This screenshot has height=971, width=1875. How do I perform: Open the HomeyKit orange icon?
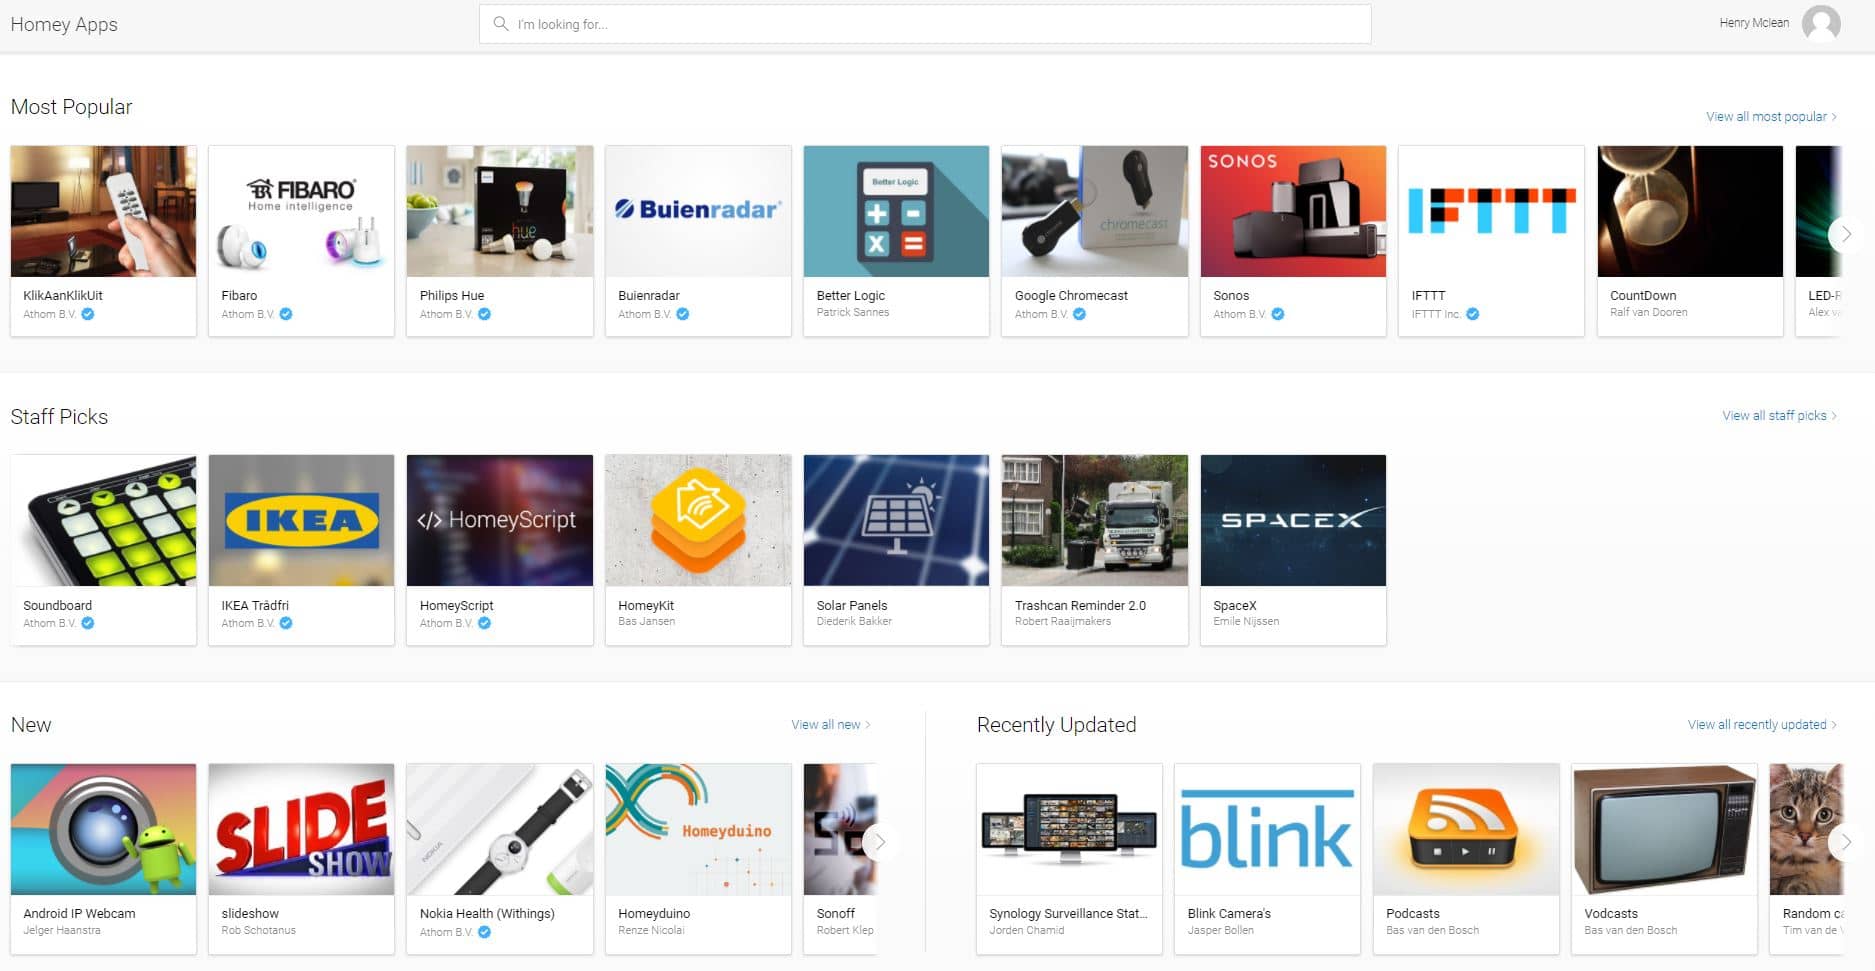coord(698,520)
